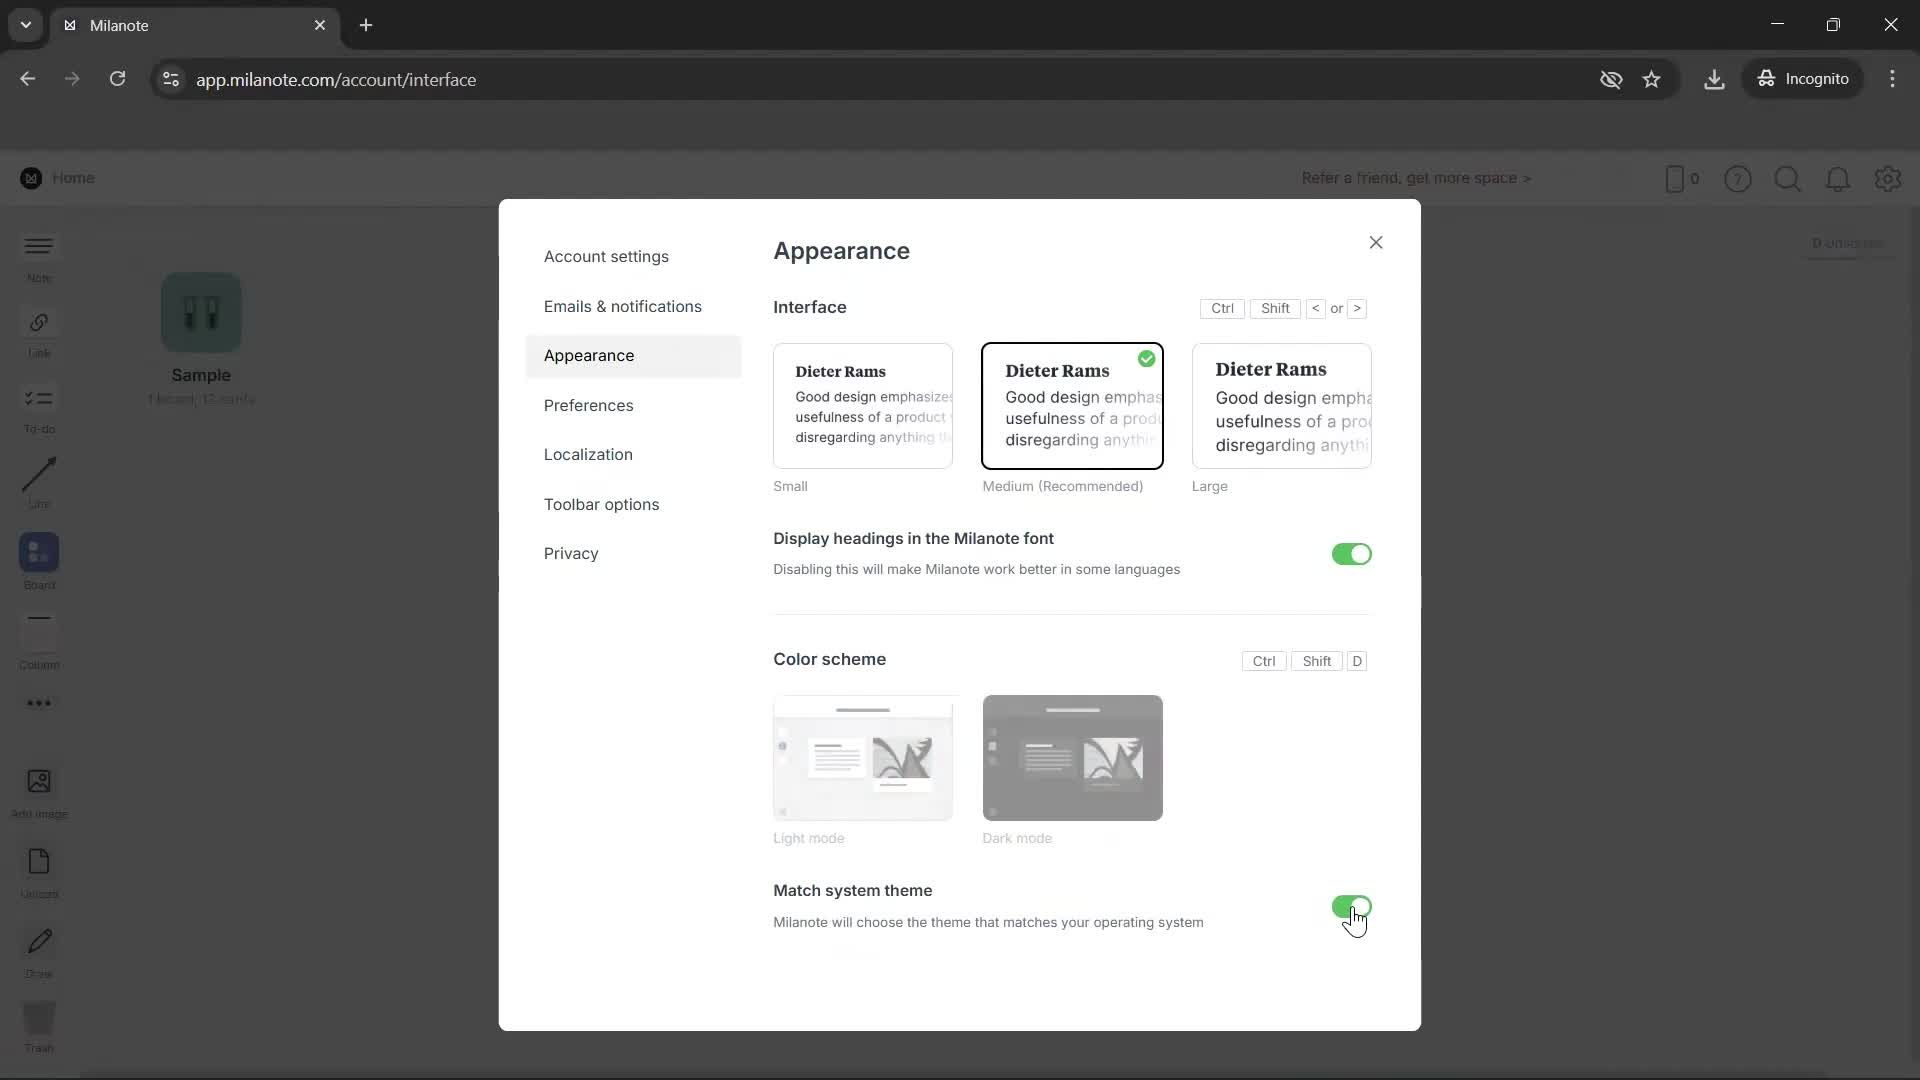Open the Toolbar options settings section
This screenshot has height=1080, width=1920.
[601, 504]
